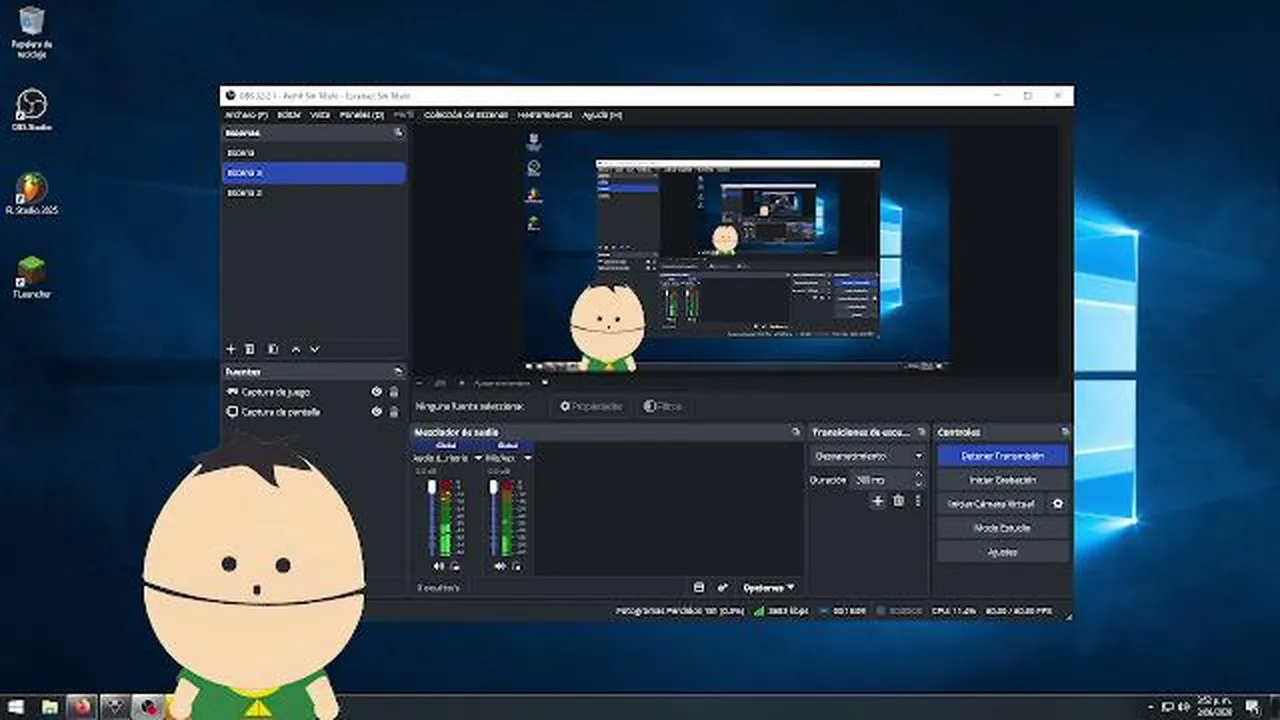Click the transition Duración value field

(x=882, y=480)
